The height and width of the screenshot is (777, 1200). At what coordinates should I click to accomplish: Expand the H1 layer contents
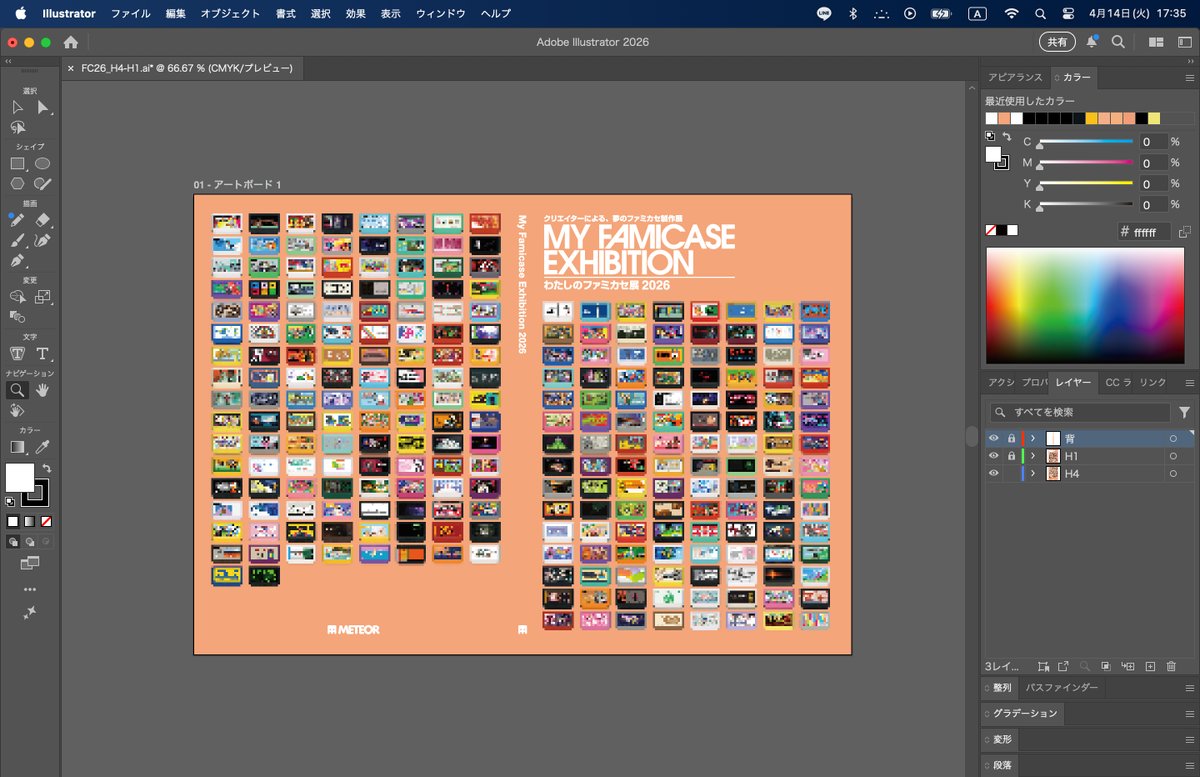point(1033,456)
